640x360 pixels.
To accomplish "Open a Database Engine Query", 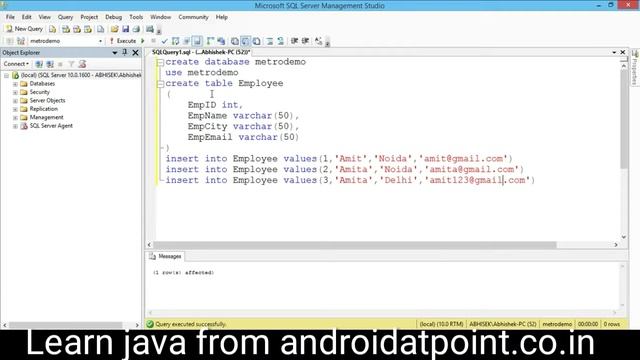I will [52, 29].
